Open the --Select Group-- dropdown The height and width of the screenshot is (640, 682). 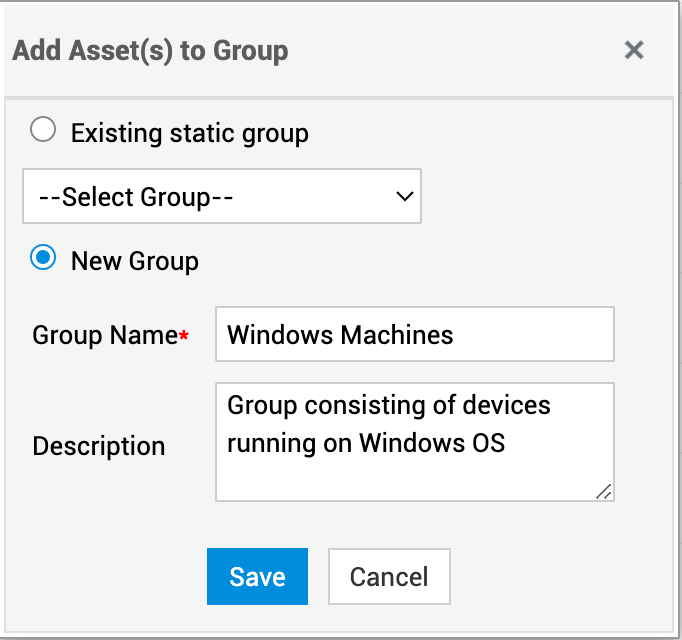tap(221, 196)
